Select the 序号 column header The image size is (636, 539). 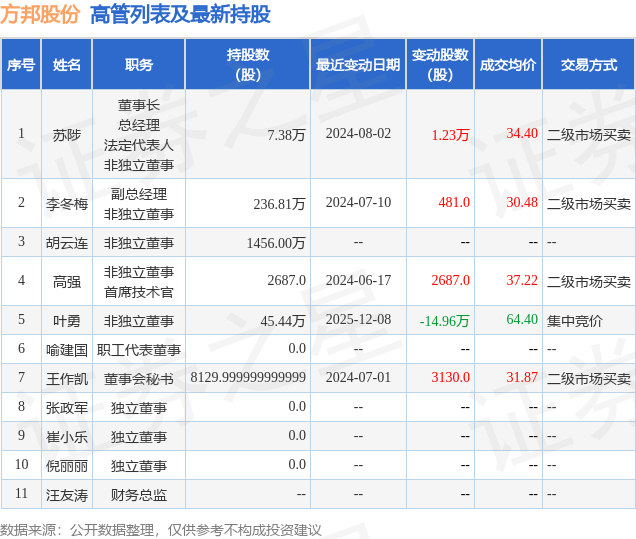point(21,64)
